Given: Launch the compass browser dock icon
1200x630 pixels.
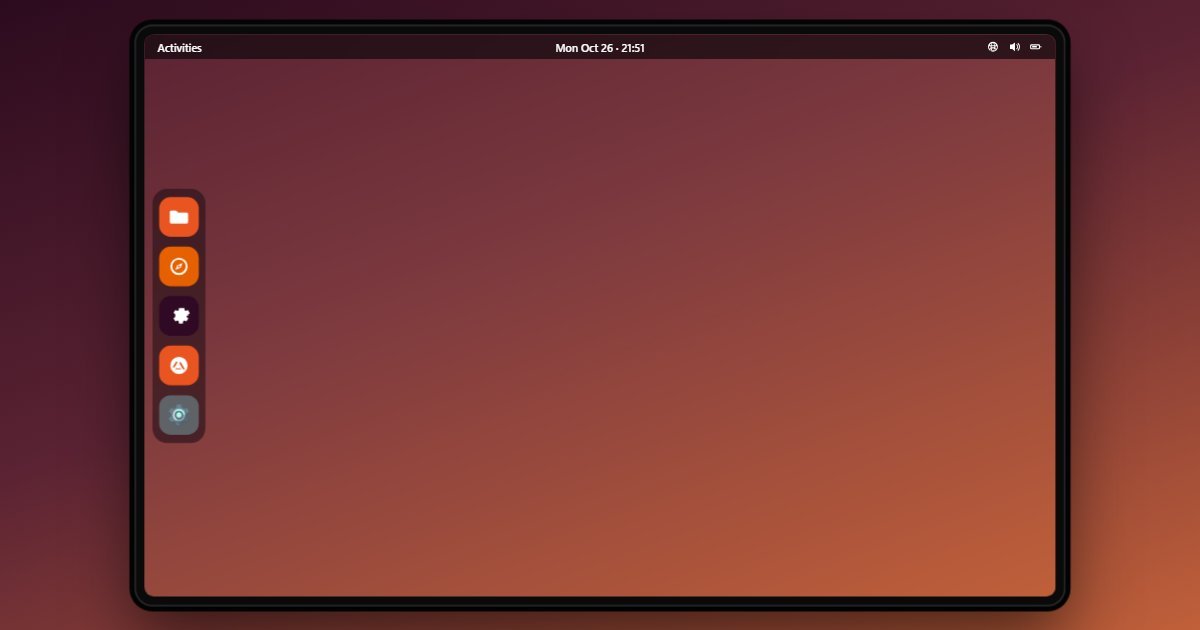Looking at the screenshot, I should pyautogui.click(x=179, y=267).
